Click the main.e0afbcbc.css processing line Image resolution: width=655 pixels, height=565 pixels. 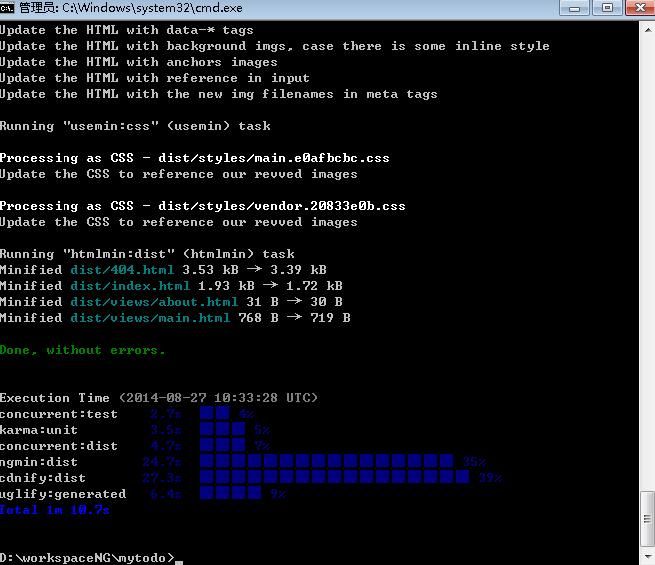click(194, 158)
